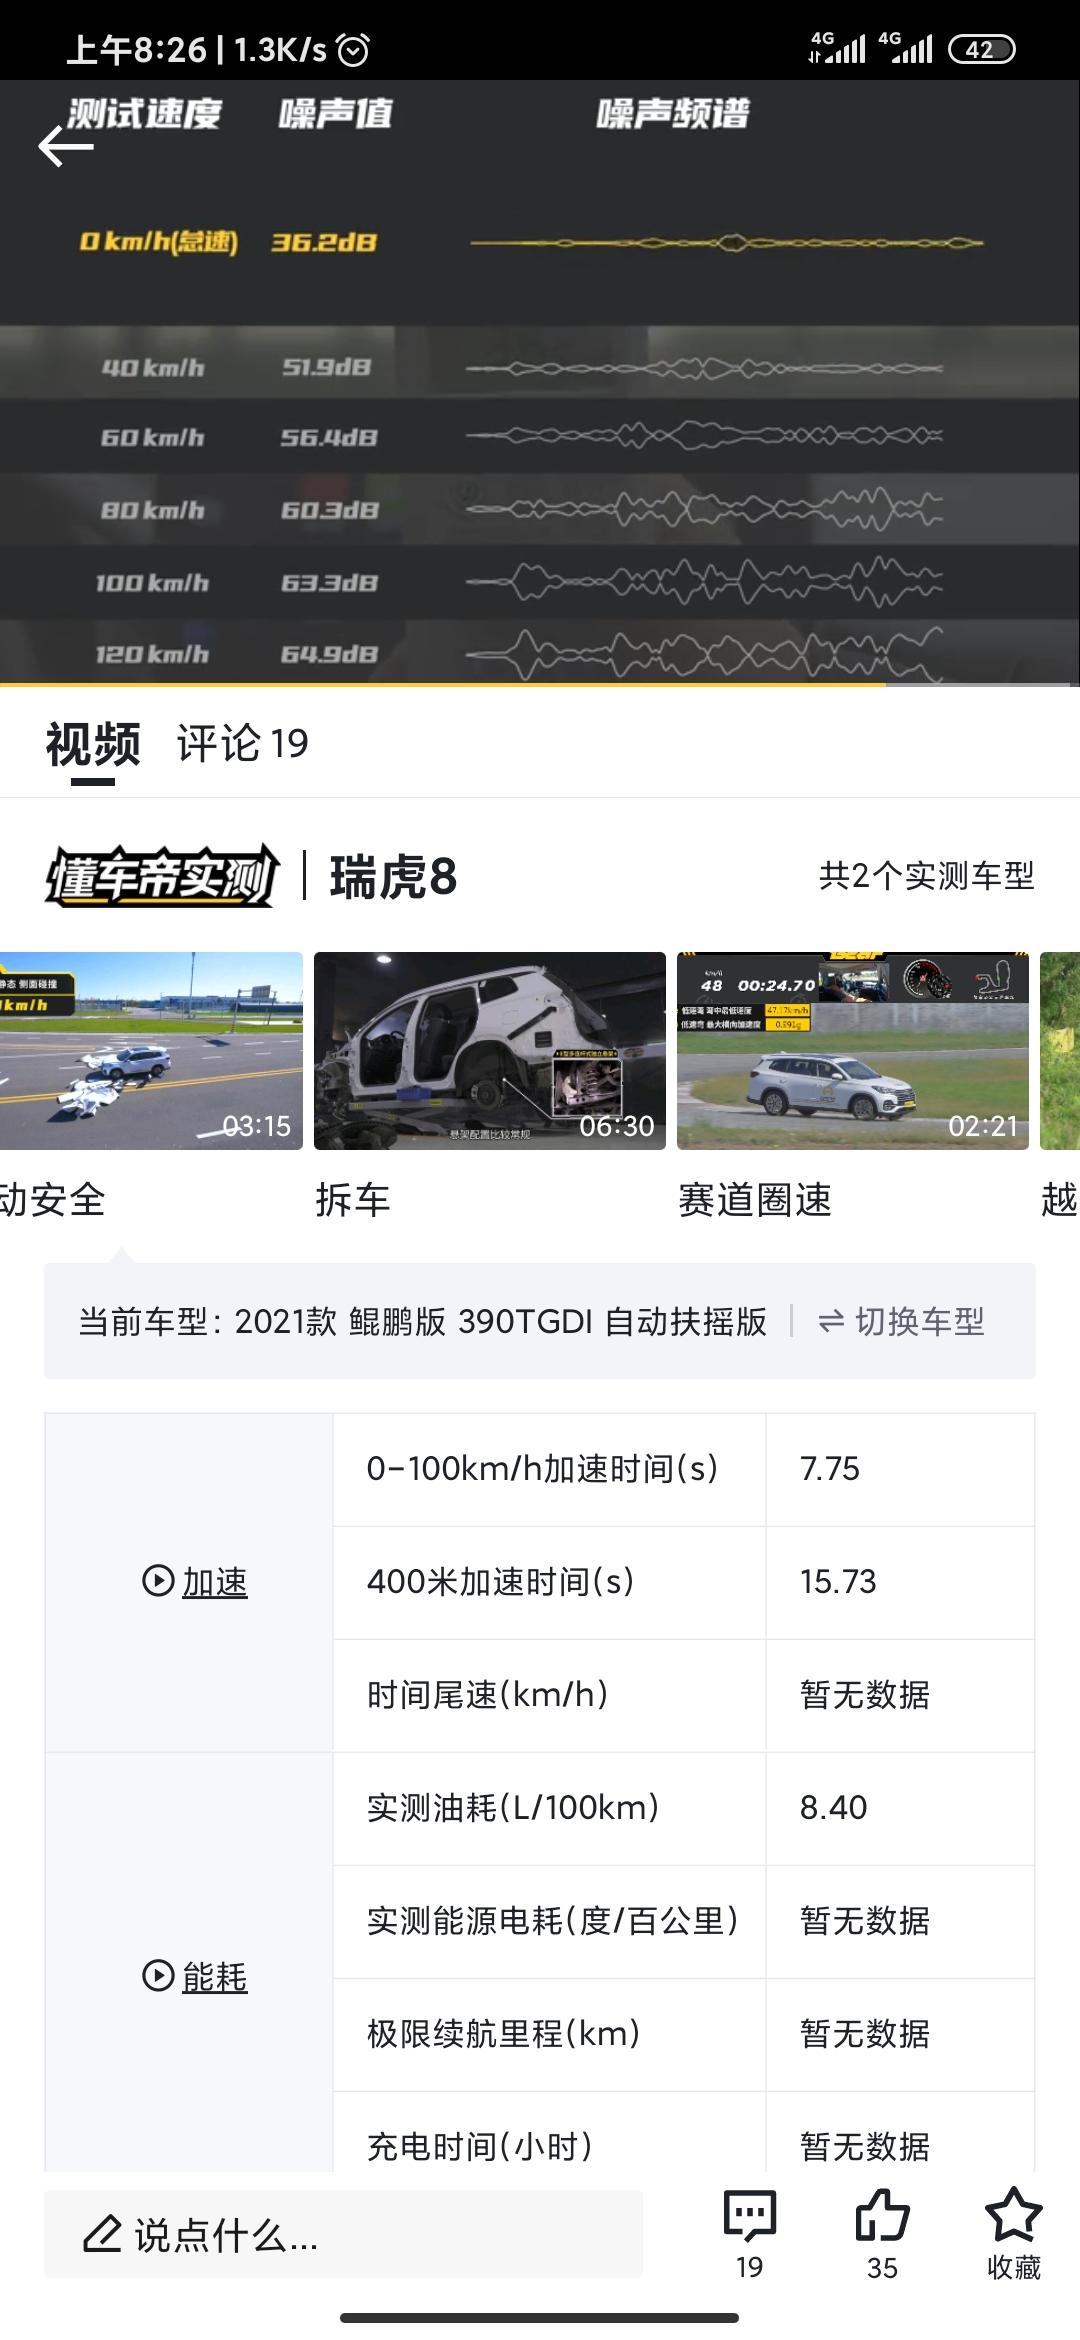The image size is (1080, 2340).
Task: Favorite the video with star icon
Action: [1014, 2214]
